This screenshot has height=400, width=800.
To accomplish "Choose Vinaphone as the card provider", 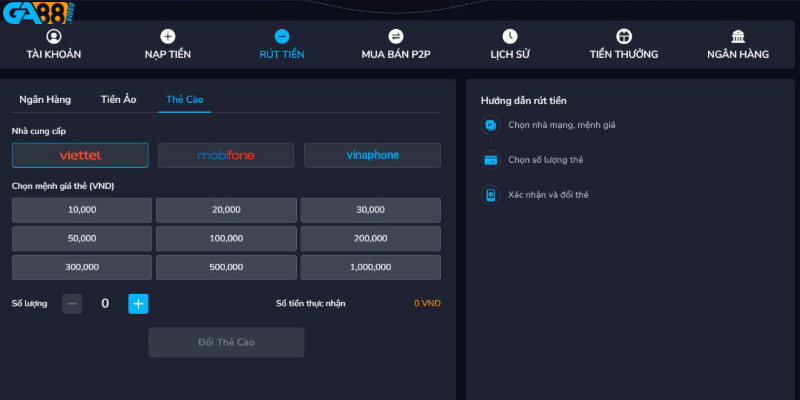I will 372,156.
